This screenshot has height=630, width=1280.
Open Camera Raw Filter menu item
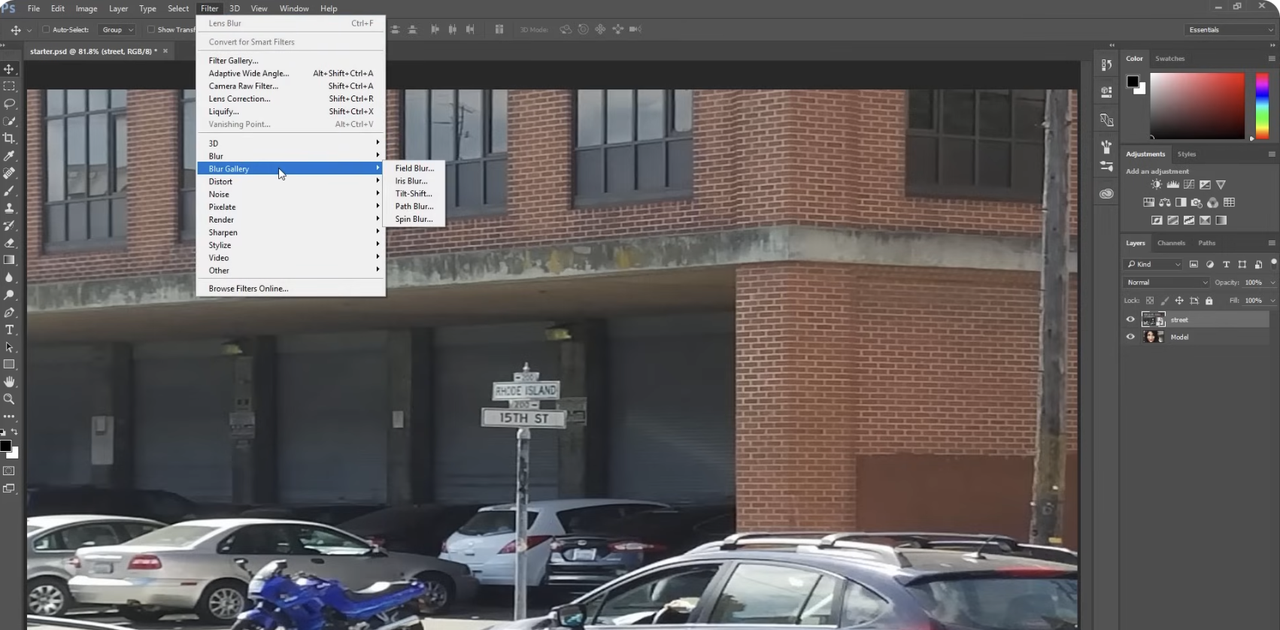[290, 86]
